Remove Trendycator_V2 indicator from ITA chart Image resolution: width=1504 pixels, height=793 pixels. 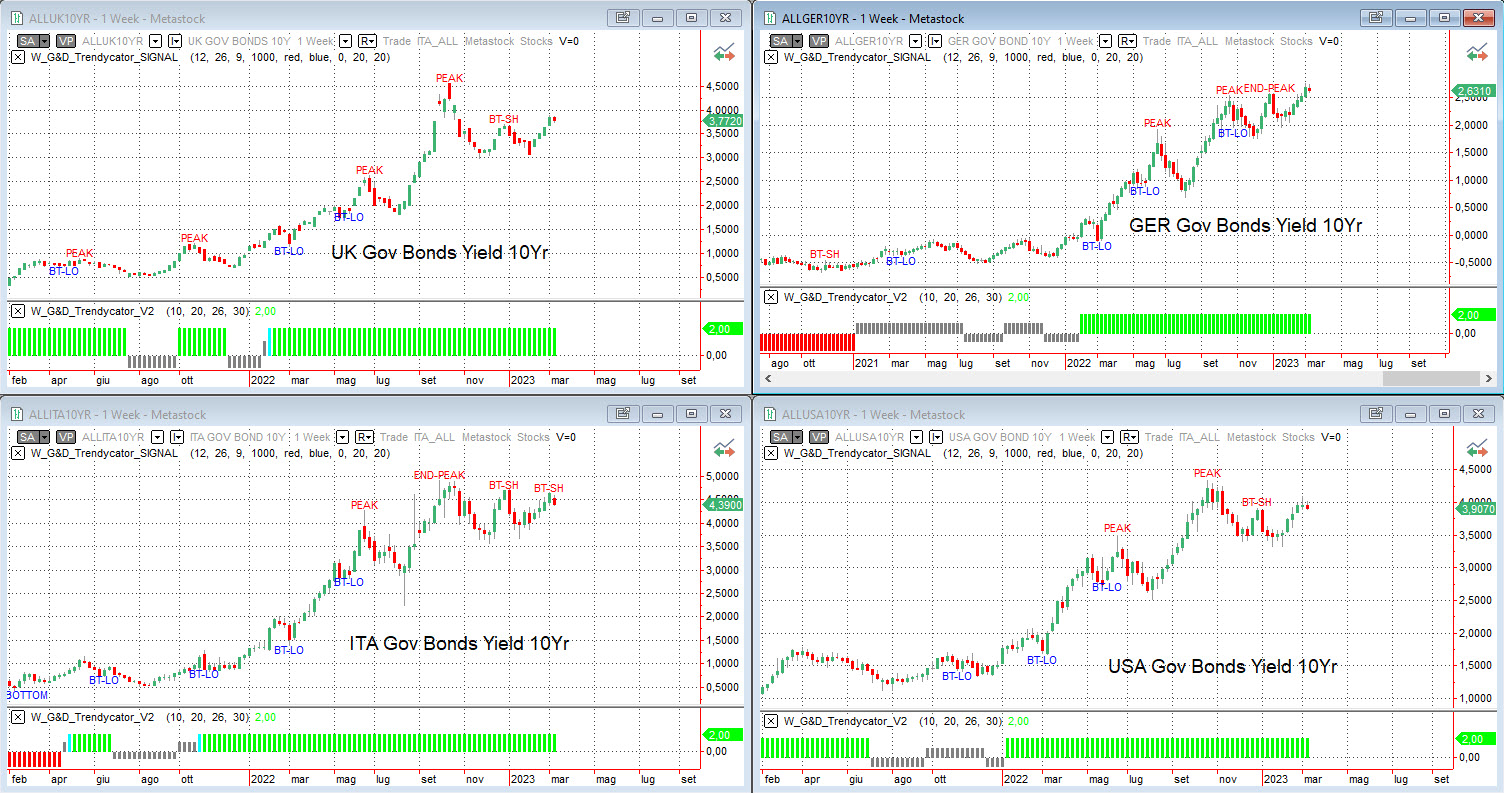point(16,717)
